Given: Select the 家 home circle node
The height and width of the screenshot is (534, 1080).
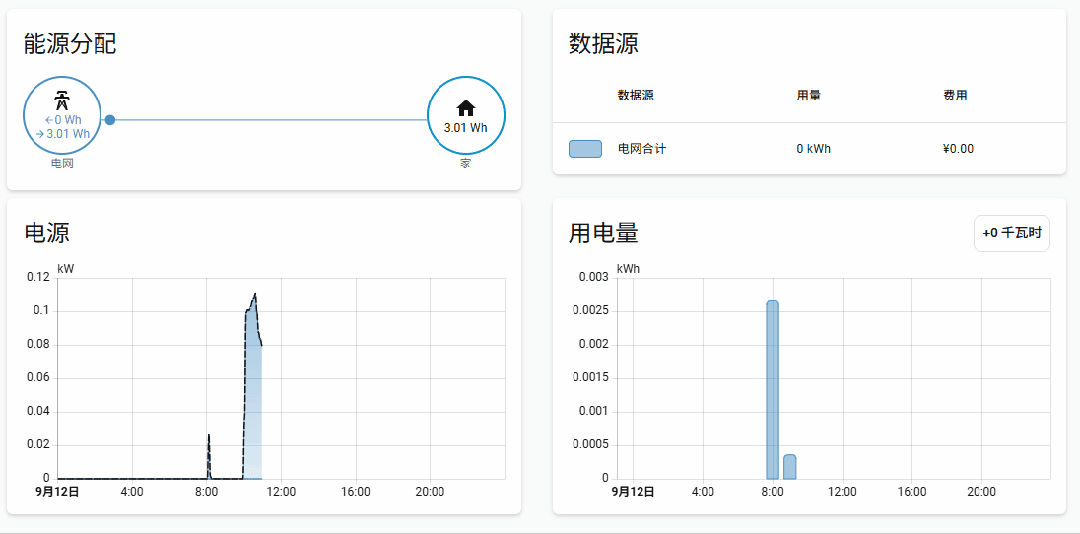Looking at the screenshot, I should tap(466, 116).
